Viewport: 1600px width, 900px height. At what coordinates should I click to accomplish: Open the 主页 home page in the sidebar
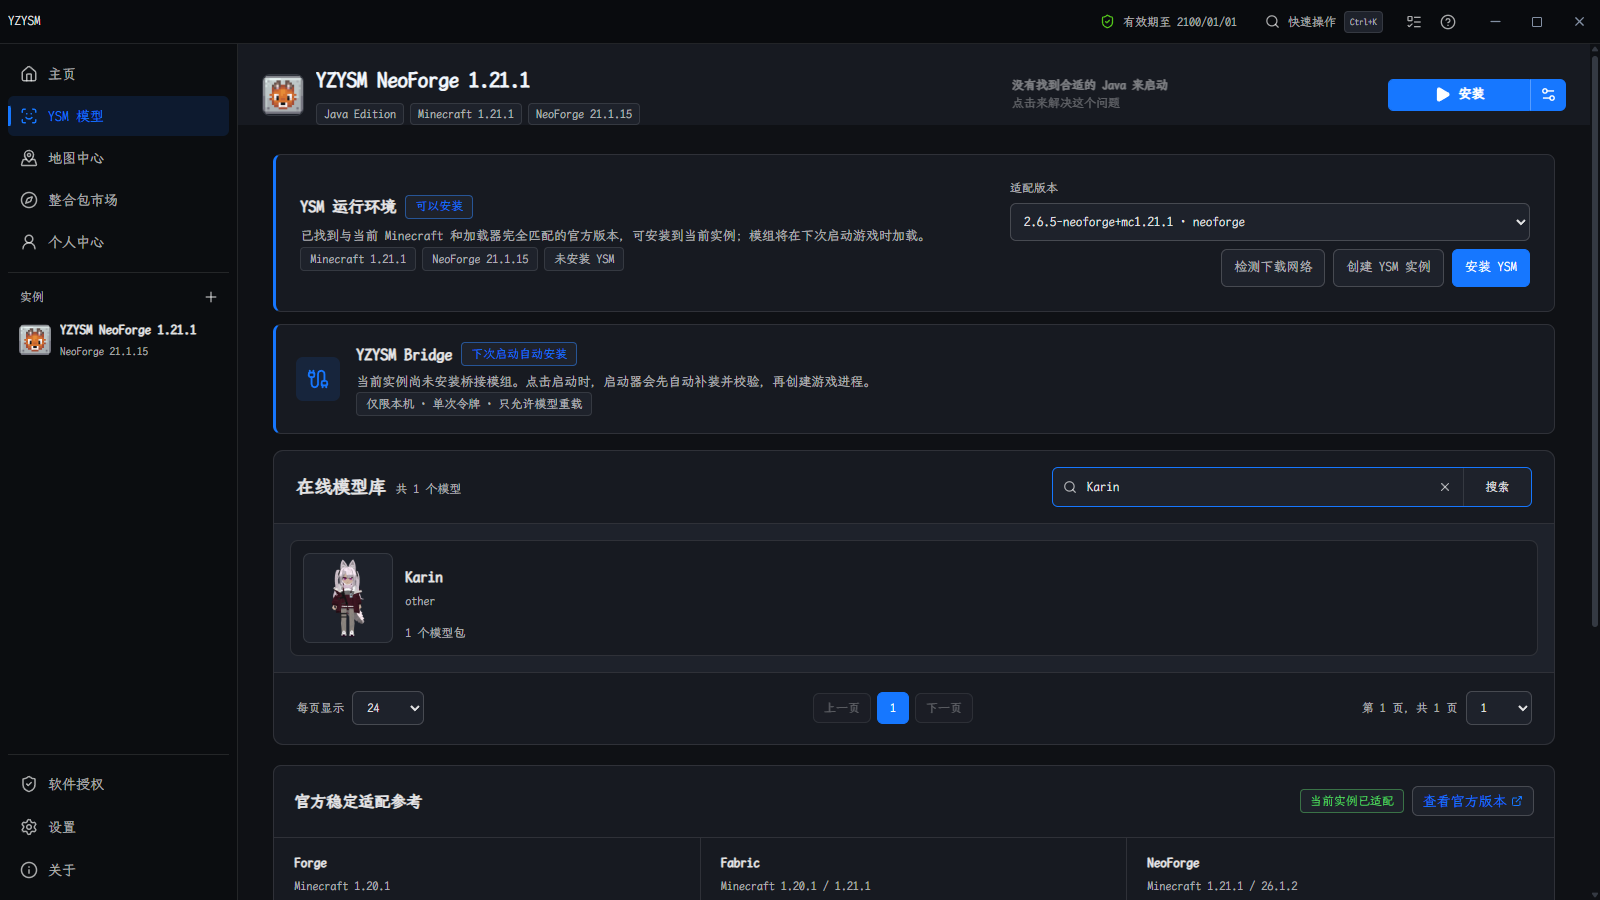point(118,74)
